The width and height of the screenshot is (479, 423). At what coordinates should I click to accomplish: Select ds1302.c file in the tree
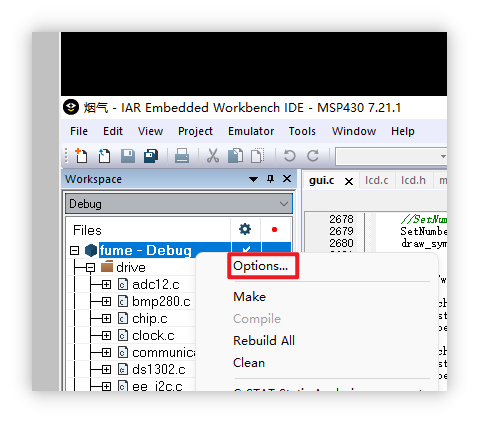click(159, 369)
